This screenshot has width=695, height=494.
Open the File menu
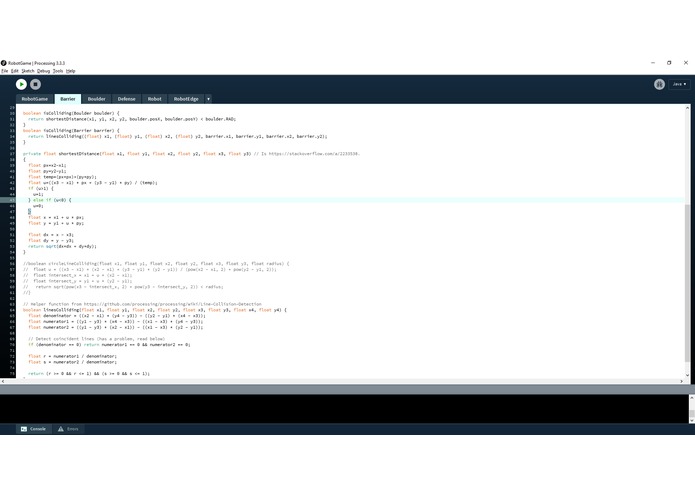(4, 71)
